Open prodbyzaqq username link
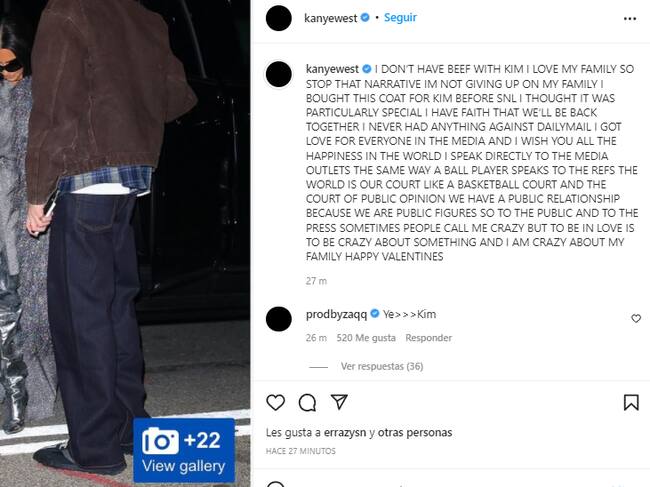Screen dimensions: 650x487 pyautogui.click(x=336, y=315)
